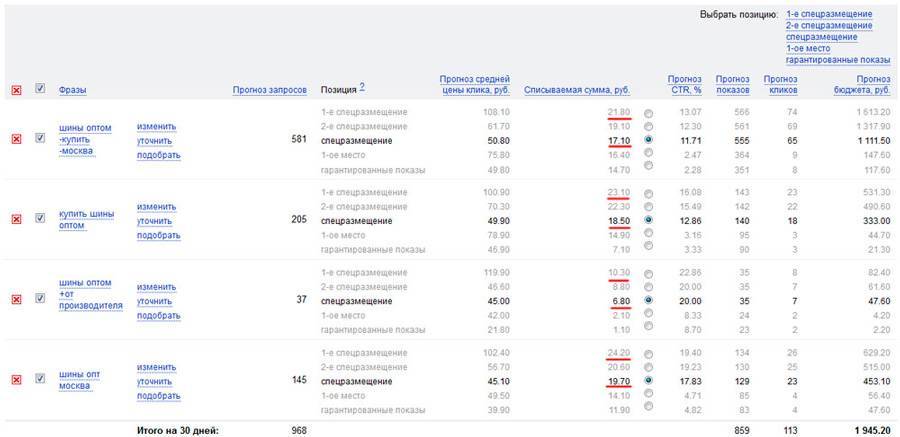Click 'Прогноз средней цены клика, руб.' header
Screen dimensions: 900x437
[x=475, y=84]
